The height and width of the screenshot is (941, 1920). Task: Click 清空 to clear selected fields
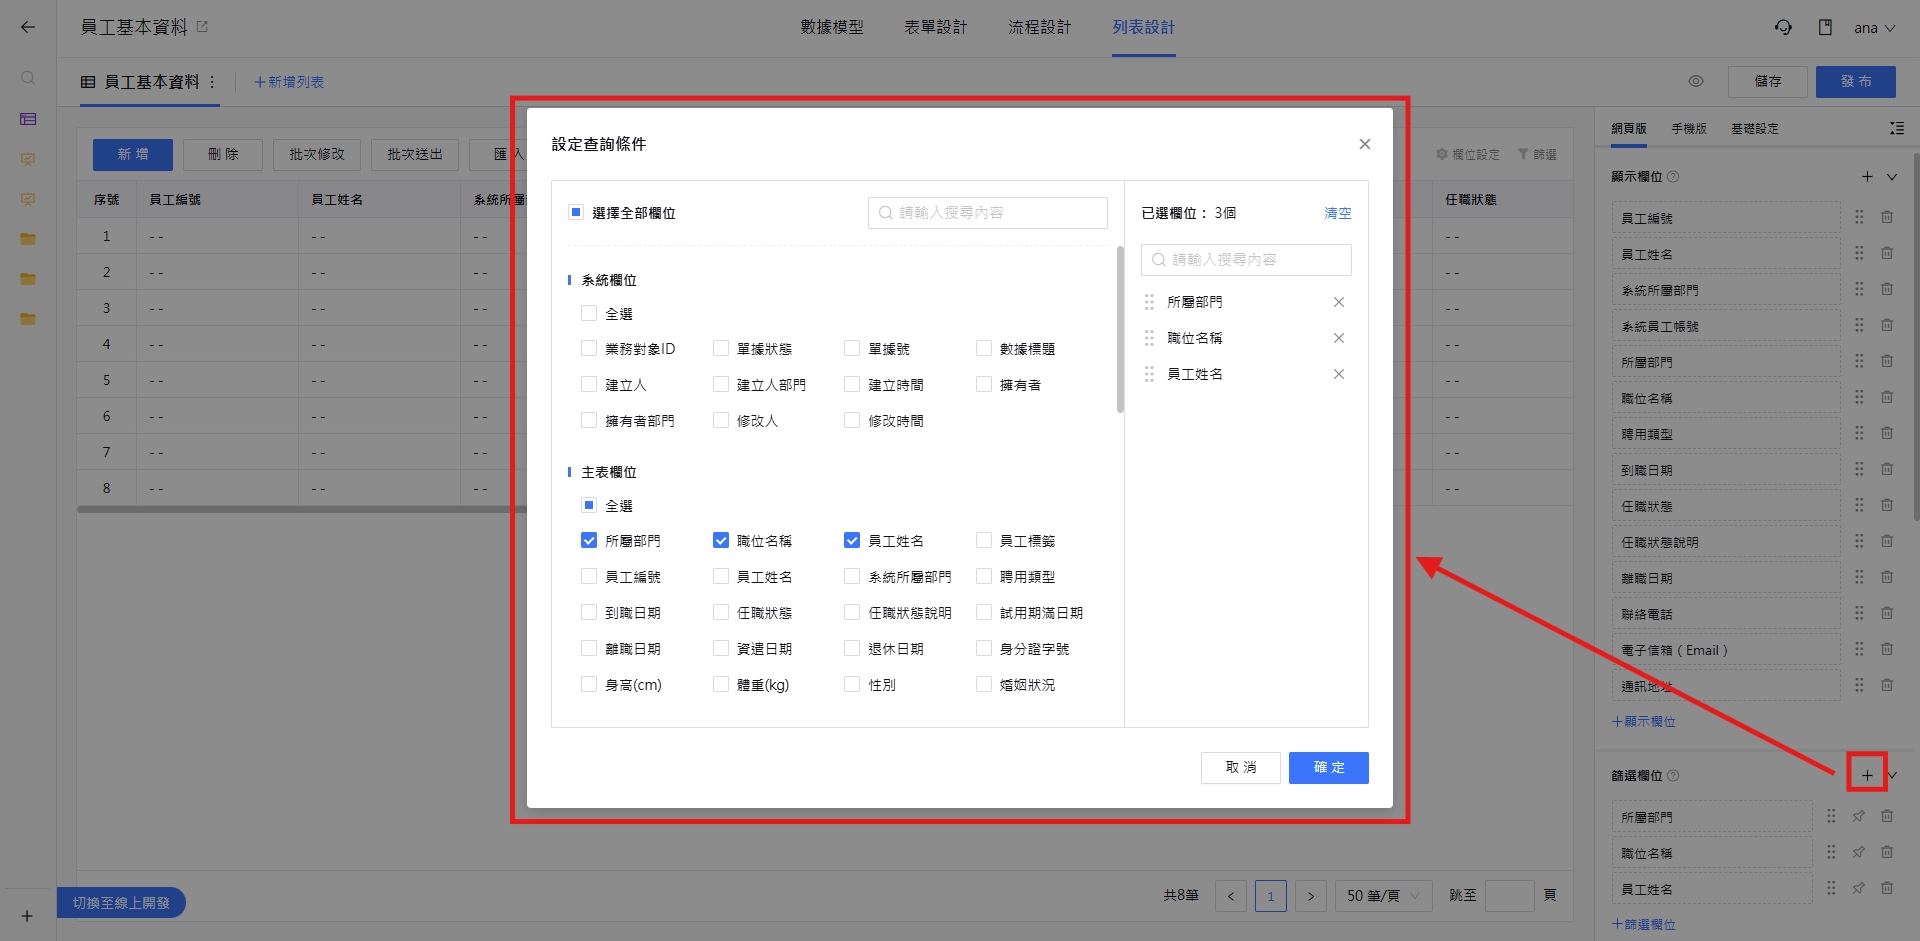point(1338,213)
